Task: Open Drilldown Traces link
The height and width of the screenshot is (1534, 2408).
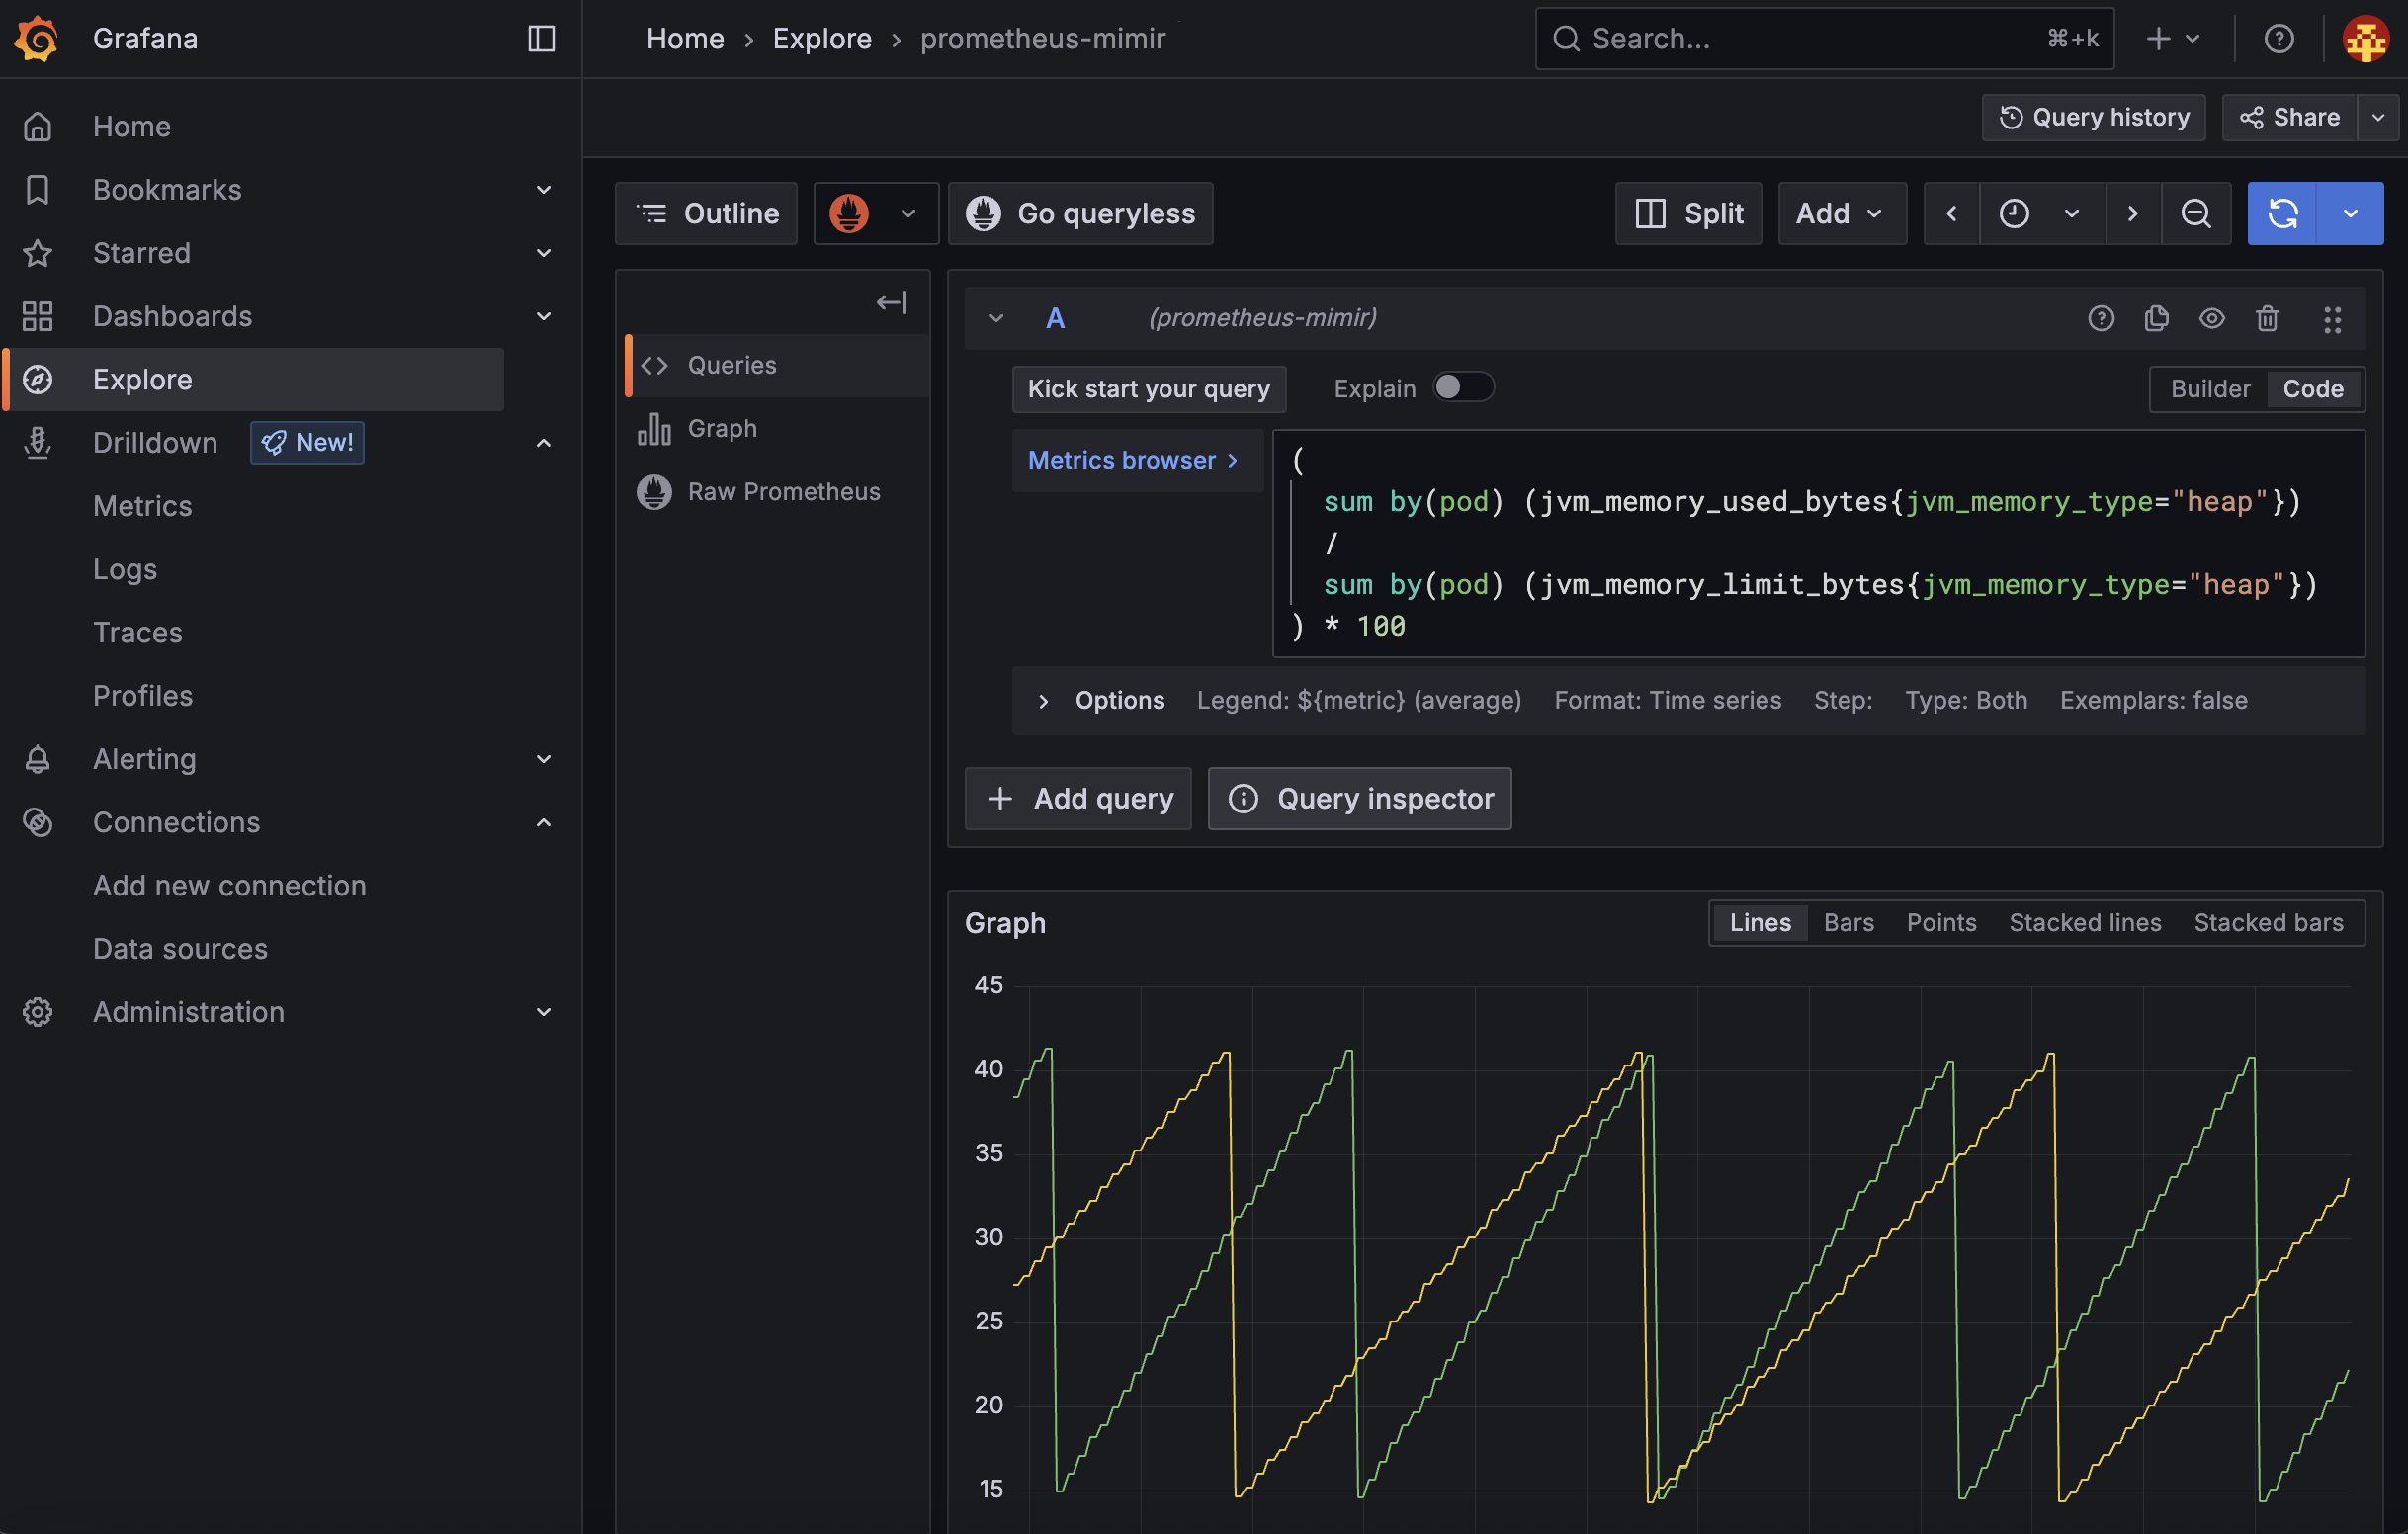Action: [x=138, y=632]
